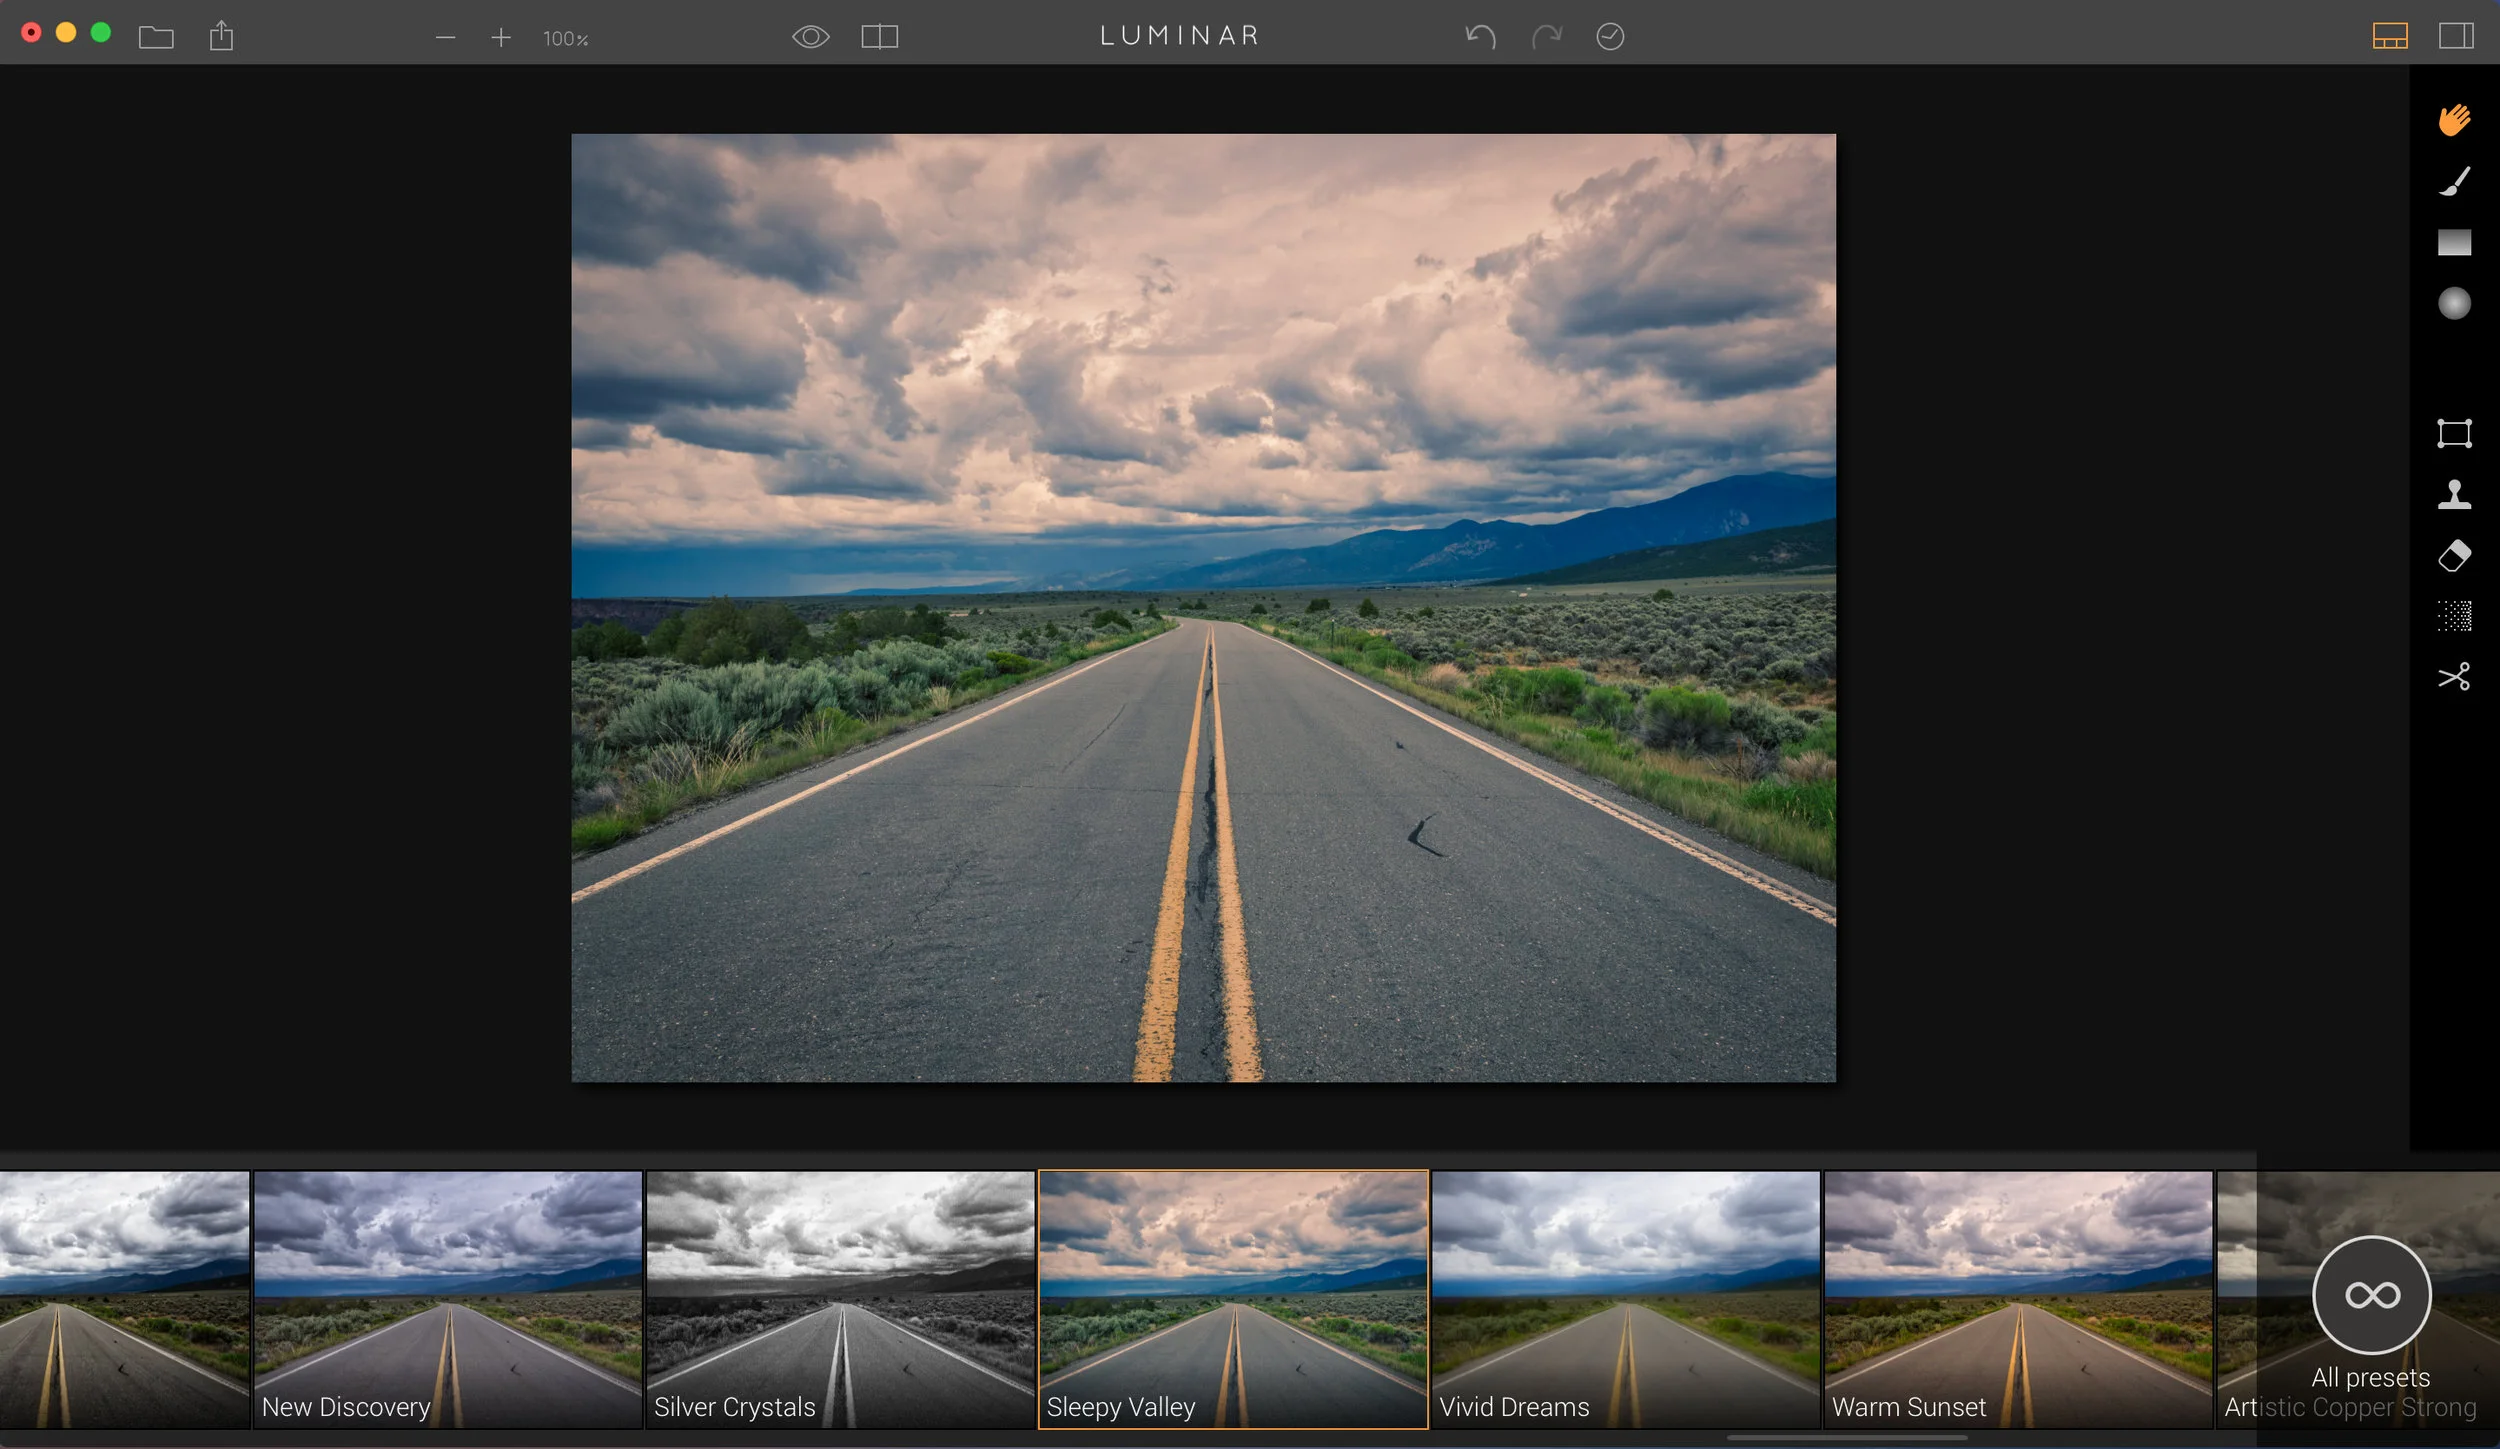Image resolution: width=2500 pixels, height=1449 pixels.
Task: Activate the Transform tool
Action: click(2454, 433)
